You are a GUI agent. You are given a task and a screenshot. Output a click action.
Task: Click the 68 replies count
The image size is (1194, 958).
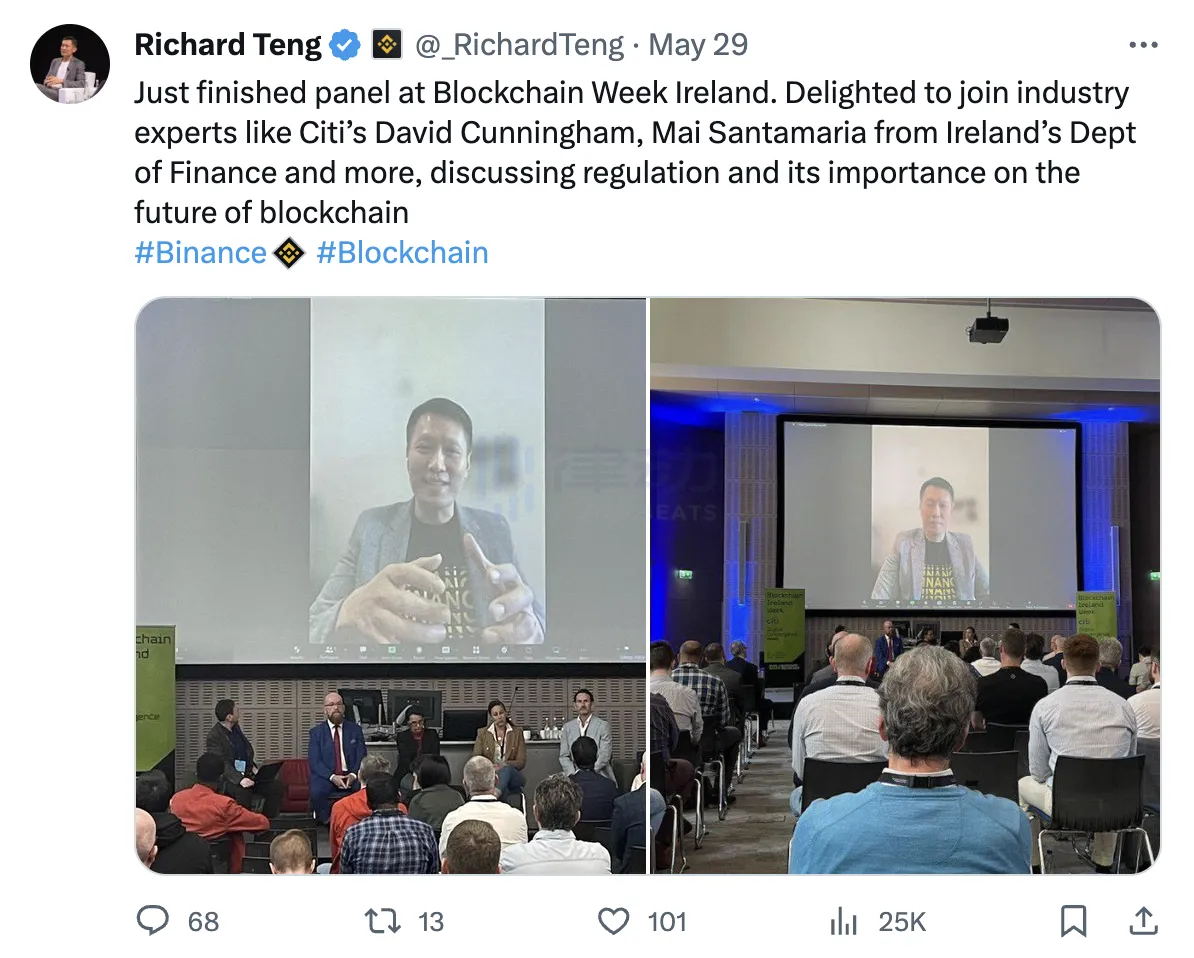pos(203,921)
